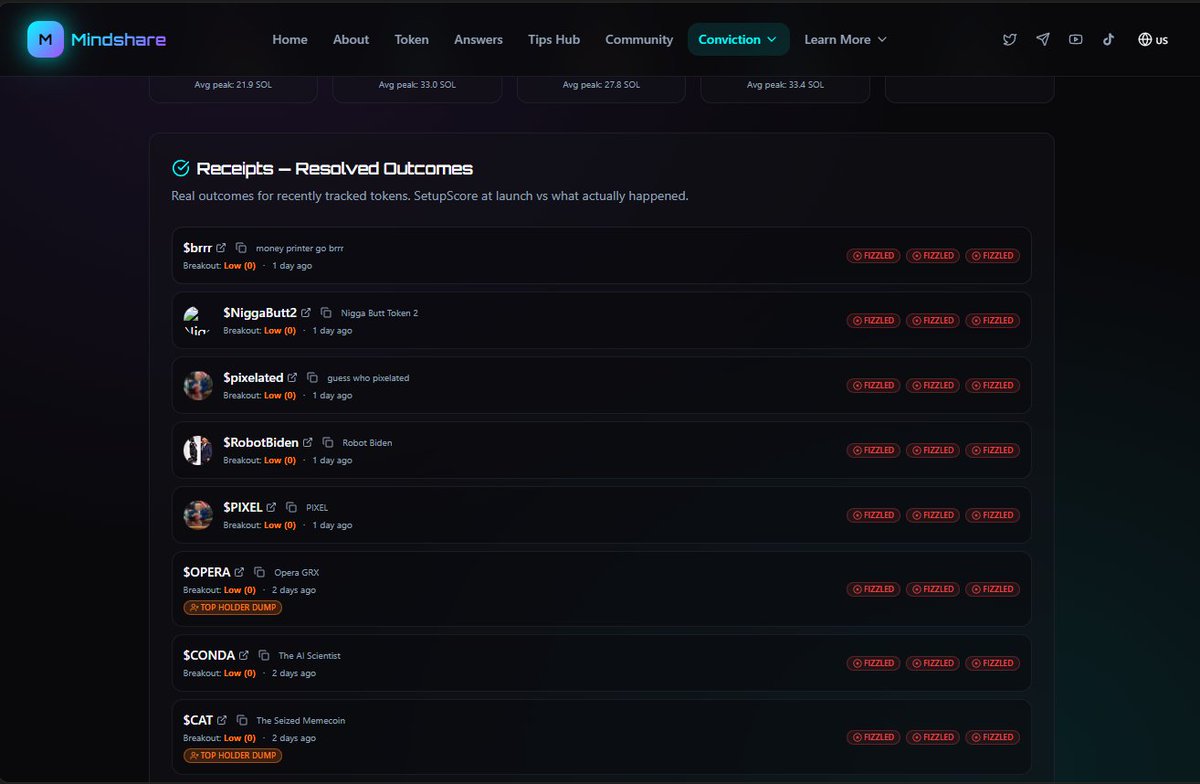This screenshot has height=784, width=1200.
Task: Click Top Holder Dump badge under $OPERA
Action: pyautogui.click(x=233, y=607)
